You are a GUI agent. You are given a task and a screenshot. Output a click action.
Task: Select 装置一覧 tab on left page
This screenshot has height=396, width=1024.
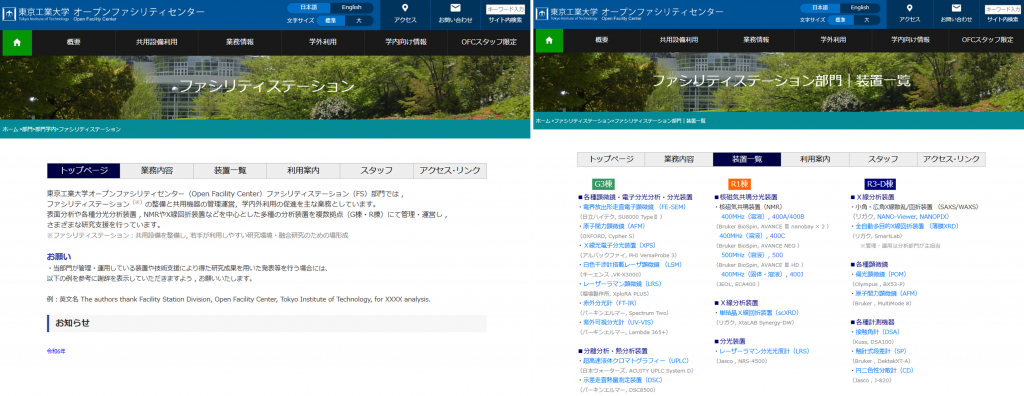(230, 171)
